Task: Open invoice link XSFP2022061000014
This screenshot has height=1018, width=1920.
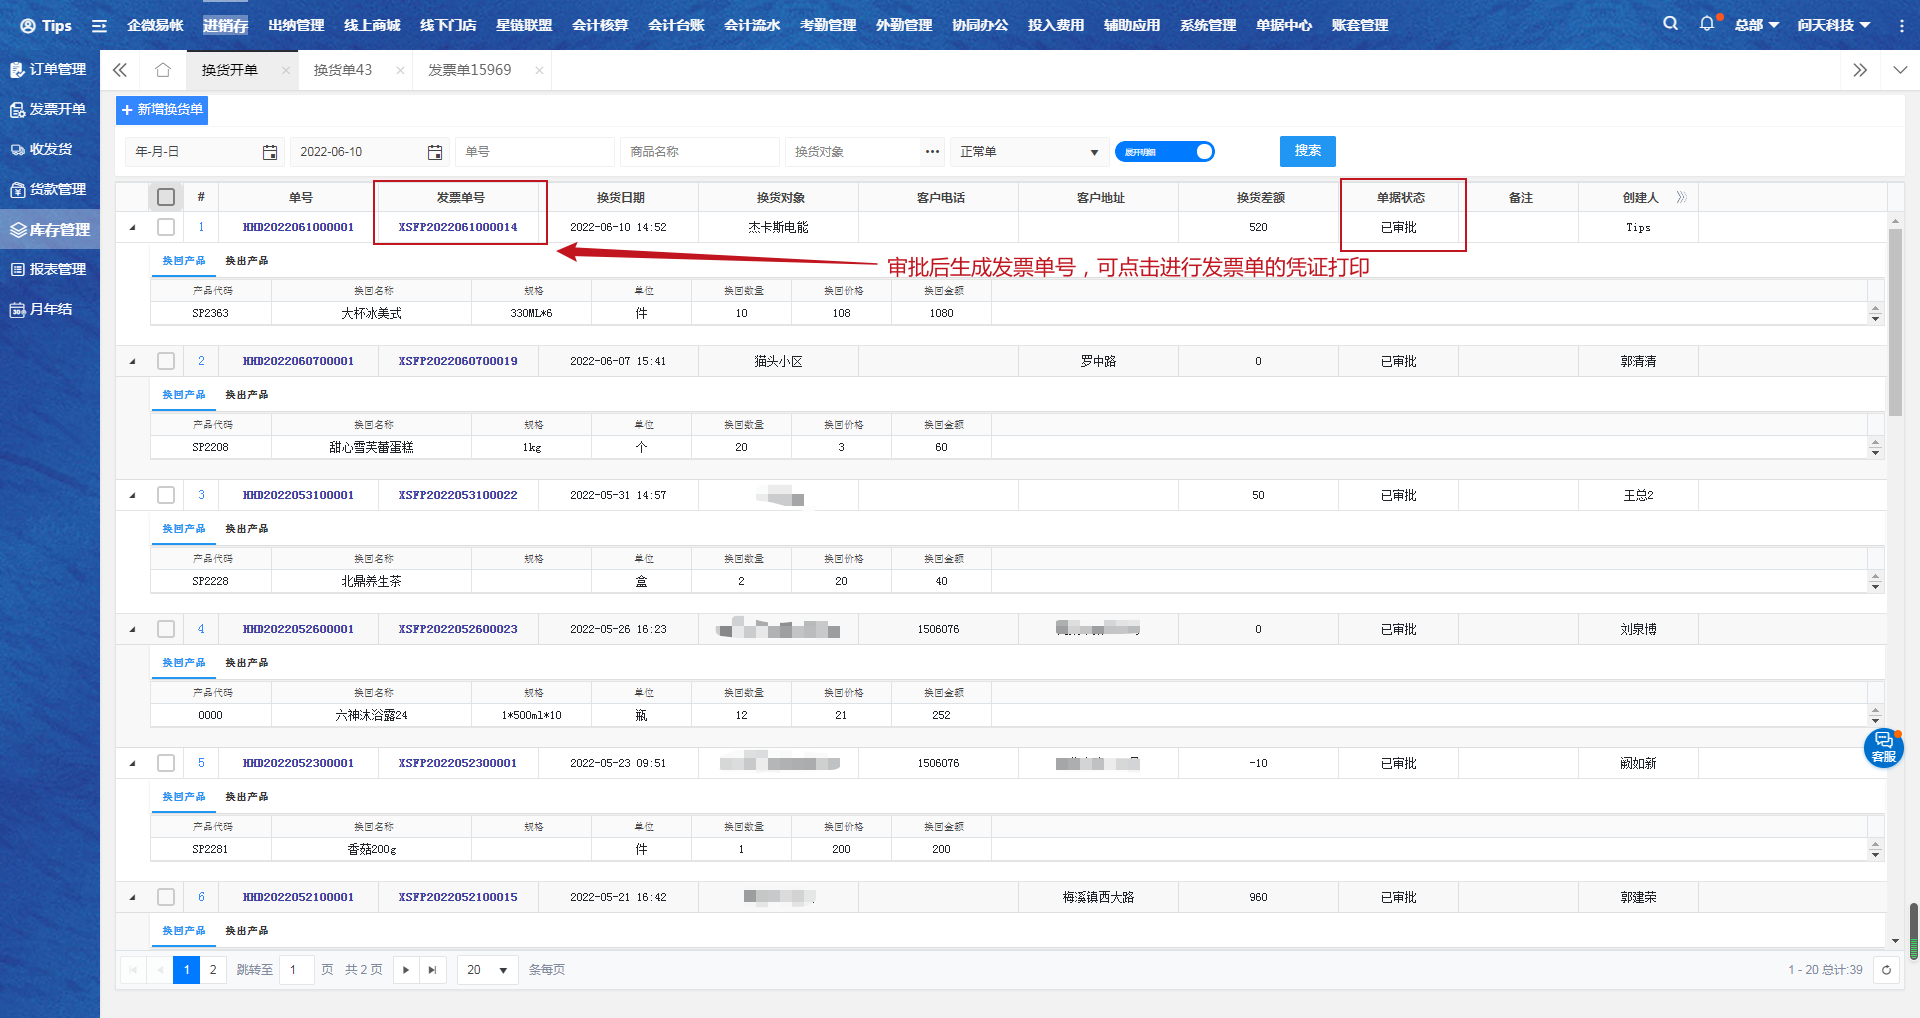Action: click(x=458, y=227)
